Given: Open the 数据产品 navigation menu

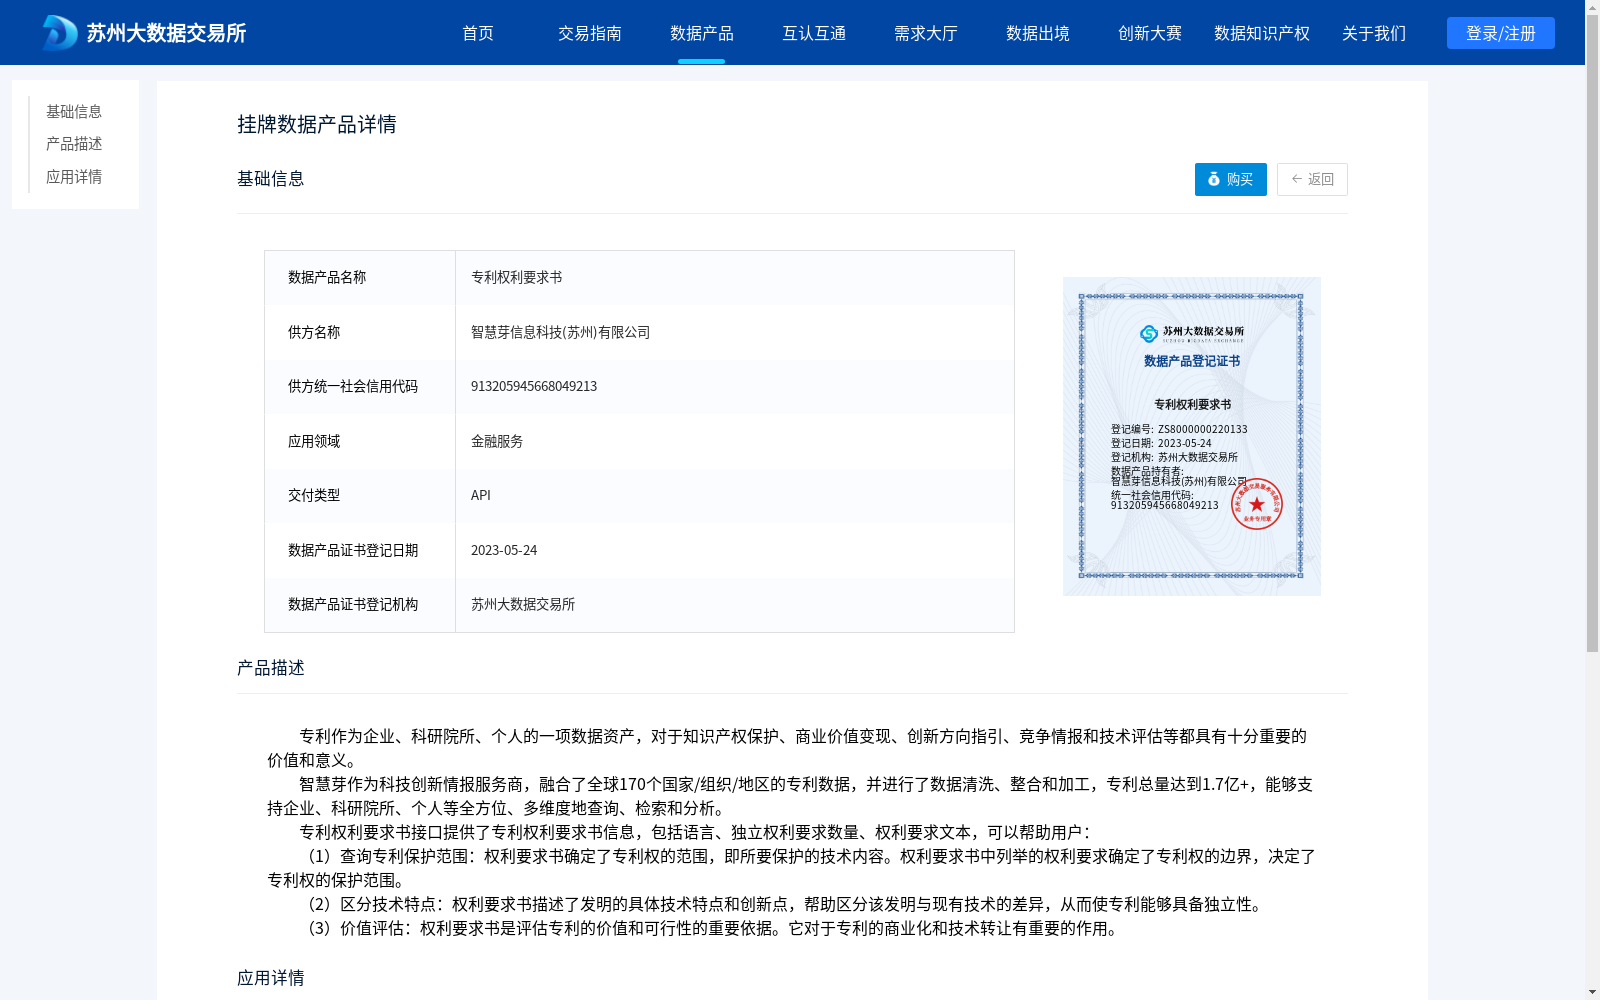Looking at the screenshot, I should point(702,33).
